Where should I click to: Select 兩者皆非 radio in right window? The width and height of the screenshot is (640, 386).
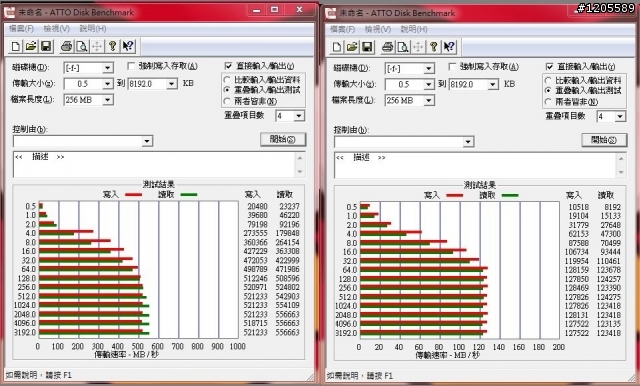pyautogui.click(x=549, y=102)
